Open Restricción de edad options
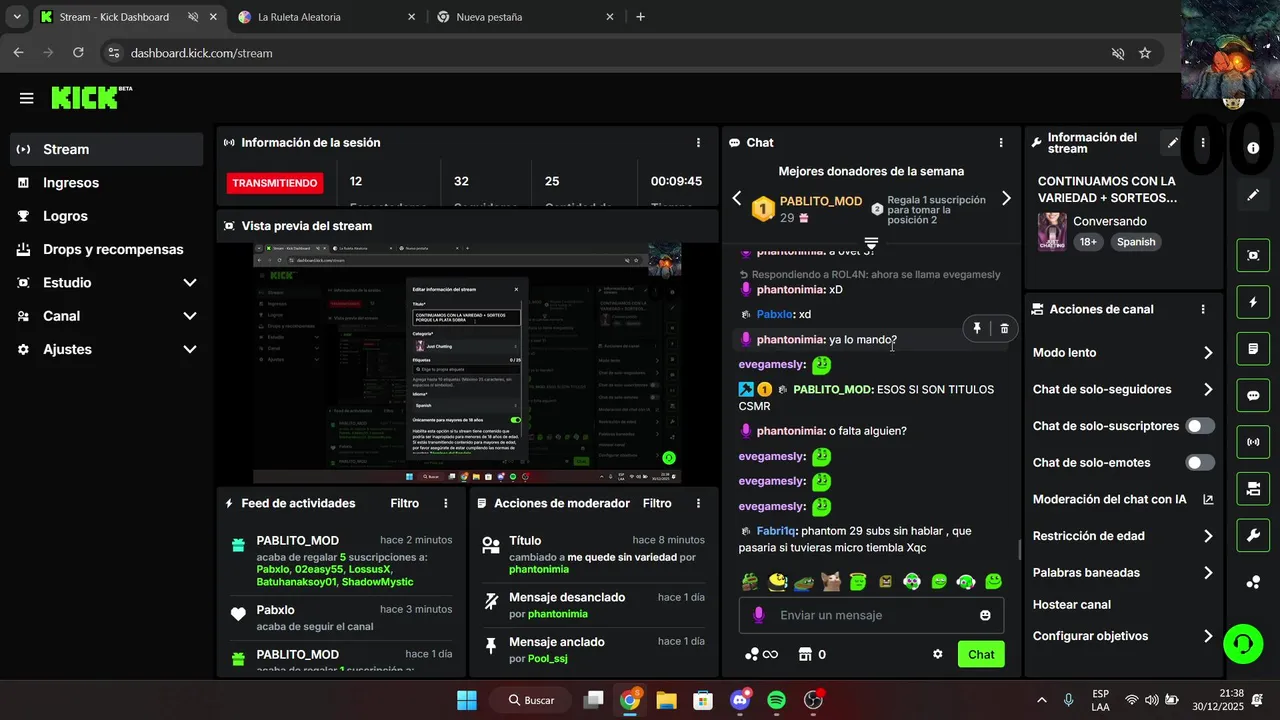Image resolution: width=1280 pixels, height=720 pixels. 1123,536
